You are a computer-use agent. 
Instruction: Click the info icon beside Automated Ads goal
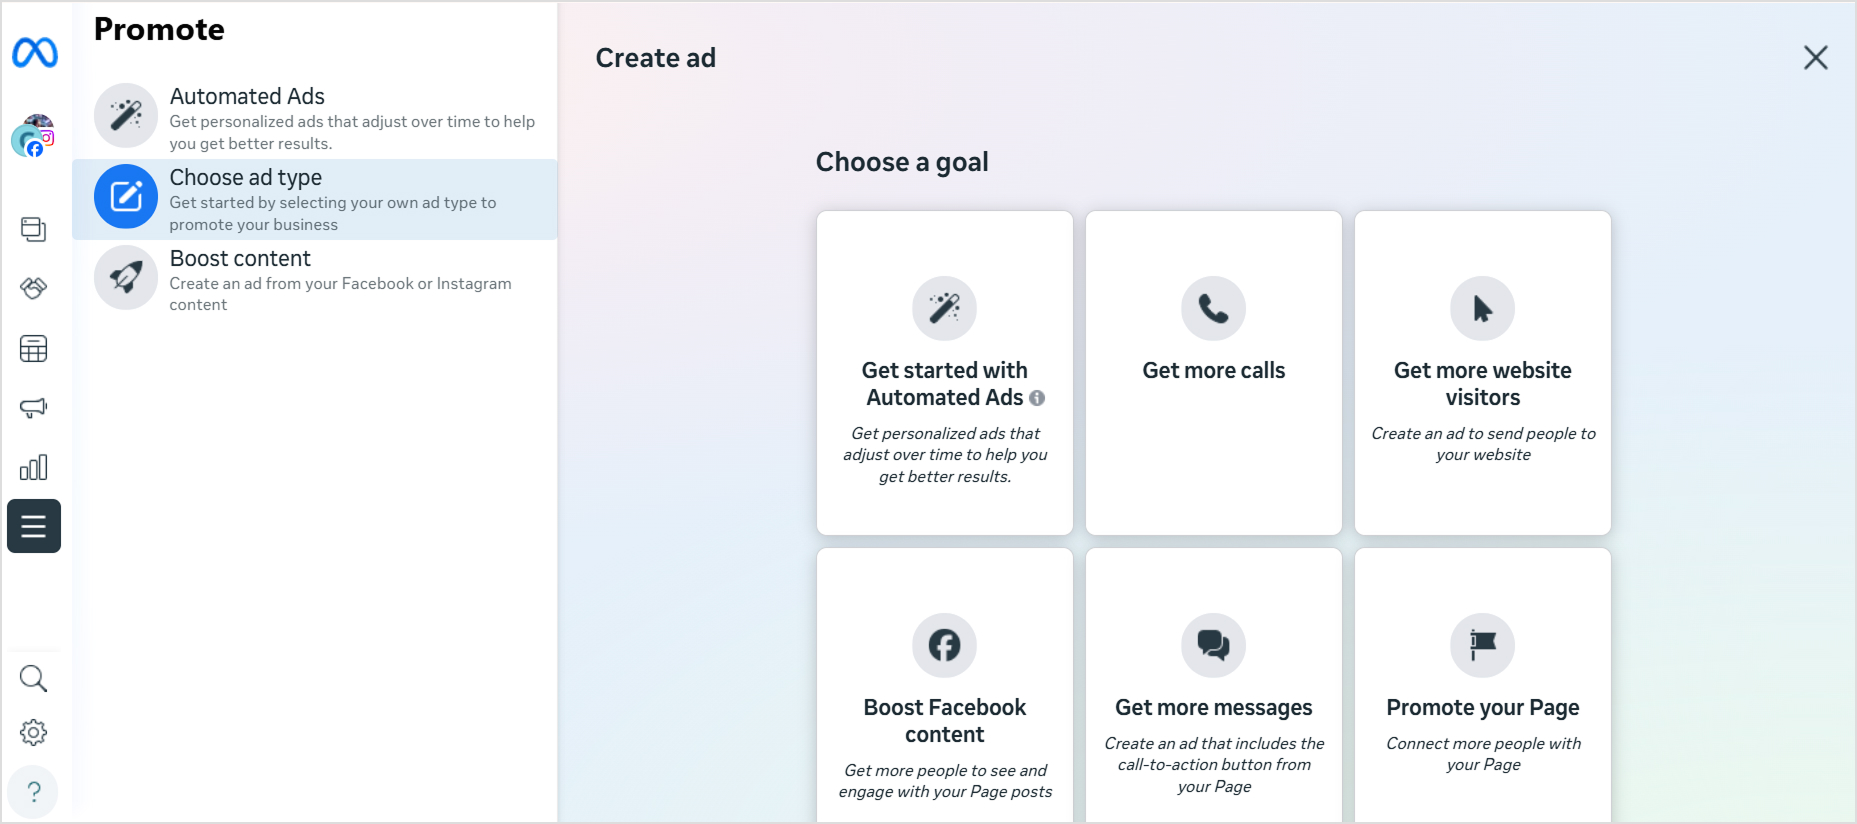[1037, 397]
